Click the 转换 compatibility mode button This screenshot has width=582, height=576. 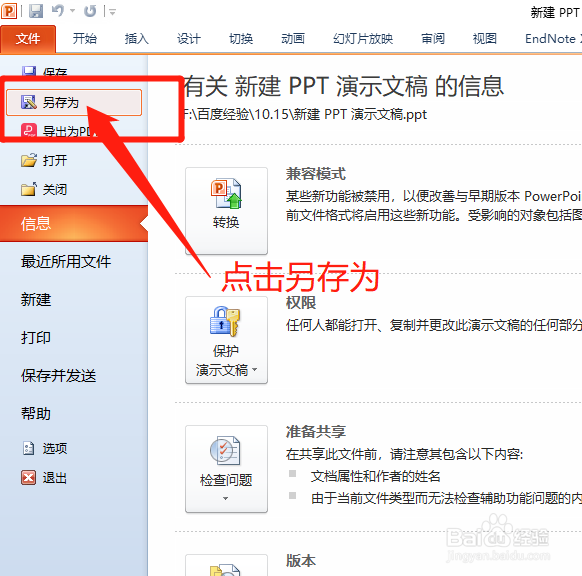click(226, 211)
